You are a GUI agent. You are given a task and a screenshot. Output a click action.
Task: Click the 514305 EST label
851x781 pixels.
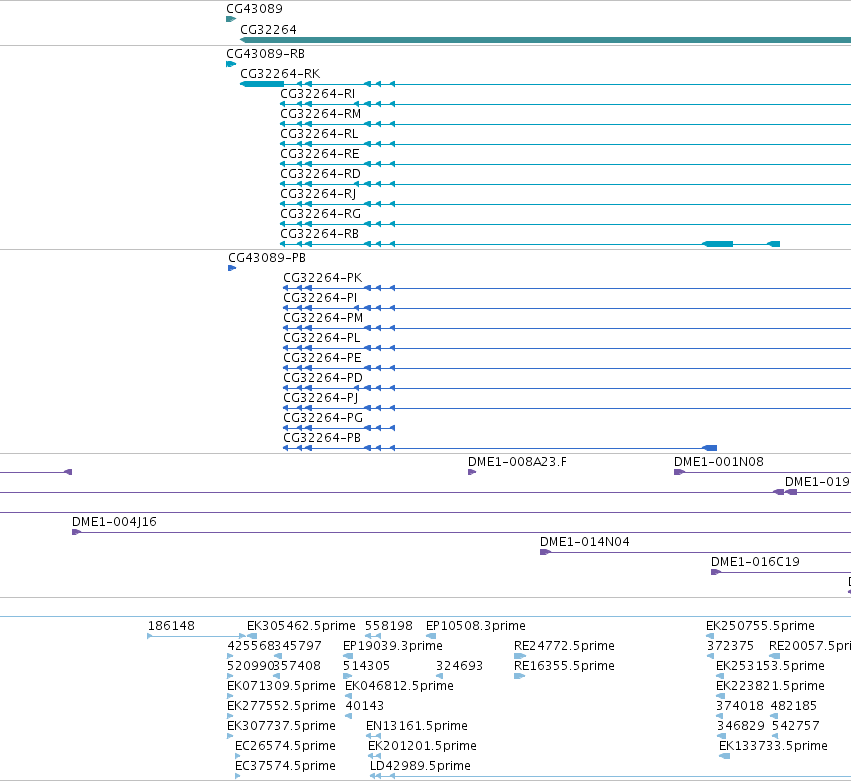(366, 666)
